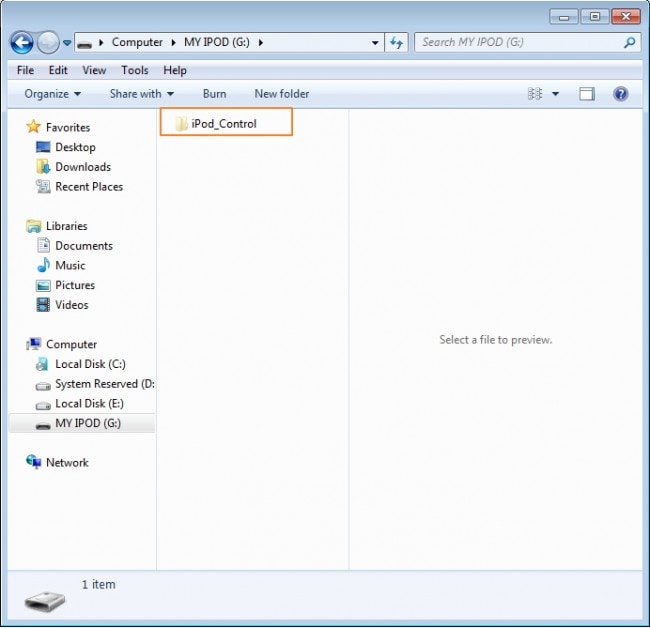Click the System Reserved drive icon
Screen dimensions: 650x628
tap(43, 386)
